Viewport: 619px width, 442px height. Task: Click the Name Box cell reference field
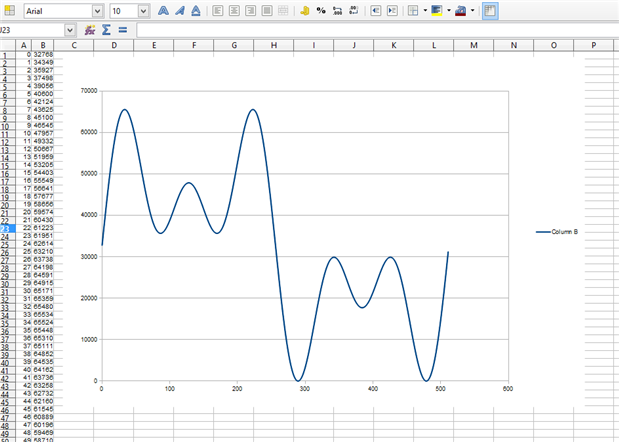[x=32, y=30]
